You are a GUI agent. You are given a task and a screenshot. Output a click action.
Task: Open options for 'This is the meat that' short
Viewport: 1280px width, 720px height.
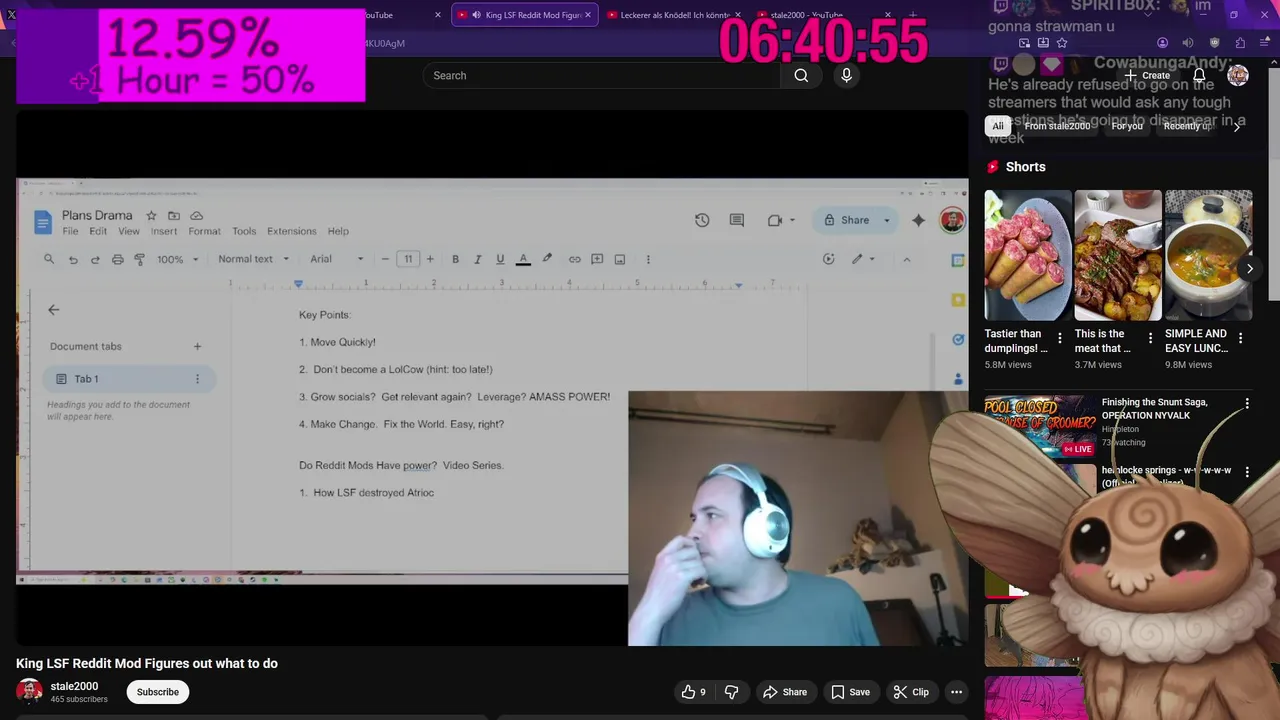coord(1150,338)
